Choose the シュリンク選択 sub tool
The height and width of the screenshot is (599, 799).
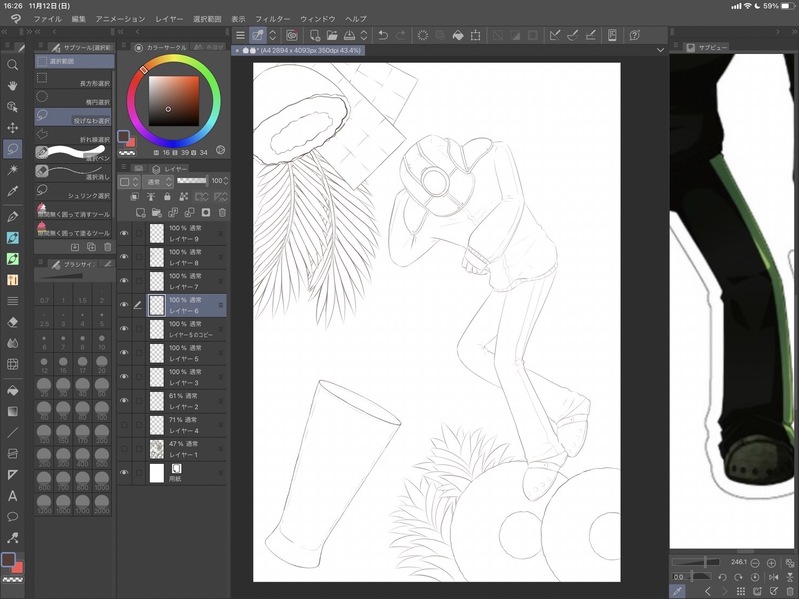pos(74,191)
